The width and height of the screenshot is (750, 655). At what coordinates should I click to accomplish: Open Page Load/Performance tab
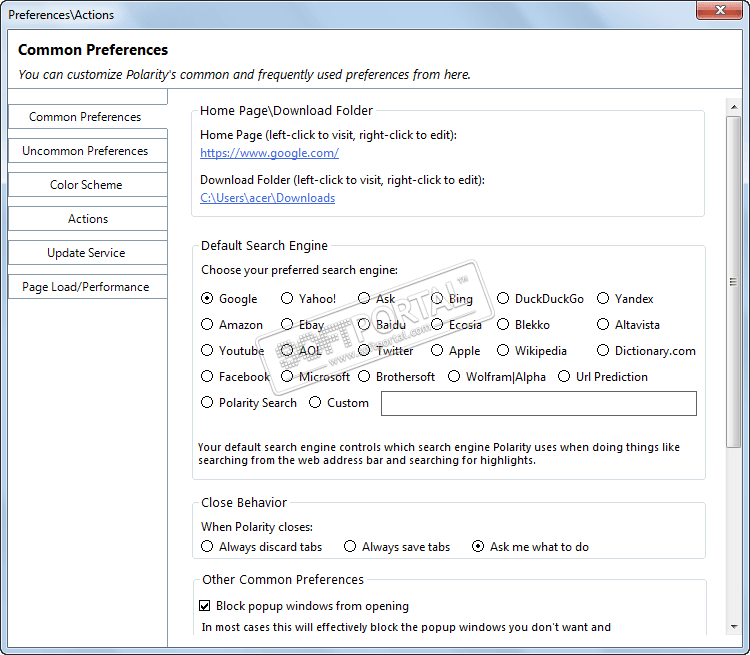click(86, 287)
